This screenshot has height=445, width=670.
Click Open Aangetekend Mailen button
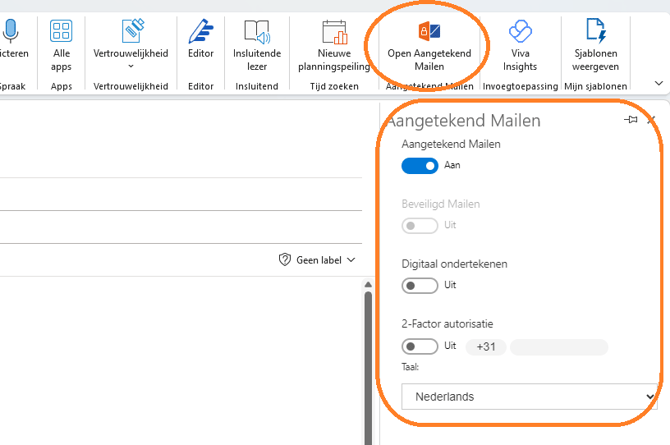[x=428, y=44]
